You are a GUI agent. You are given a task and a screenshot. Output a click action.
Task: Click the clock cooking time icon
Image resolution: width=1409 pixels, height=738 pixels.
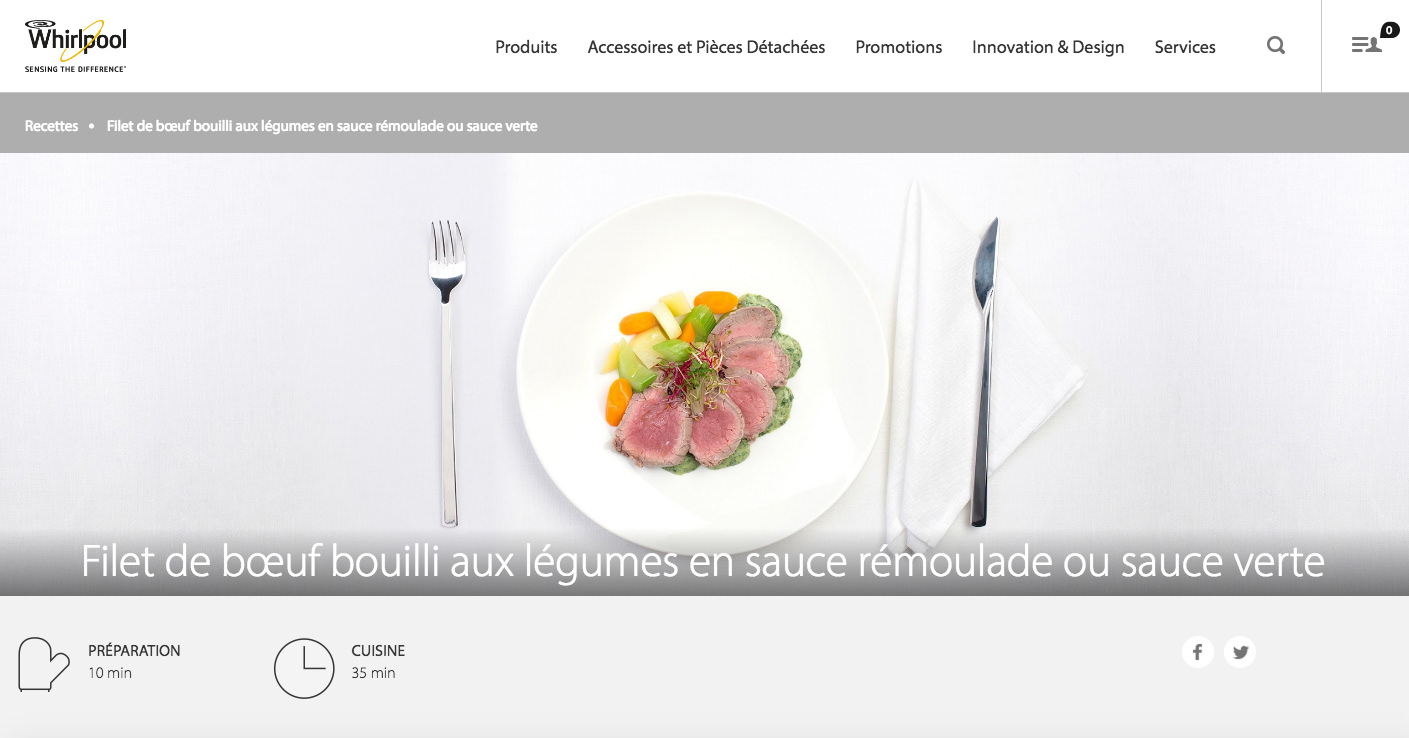(304, 668)
